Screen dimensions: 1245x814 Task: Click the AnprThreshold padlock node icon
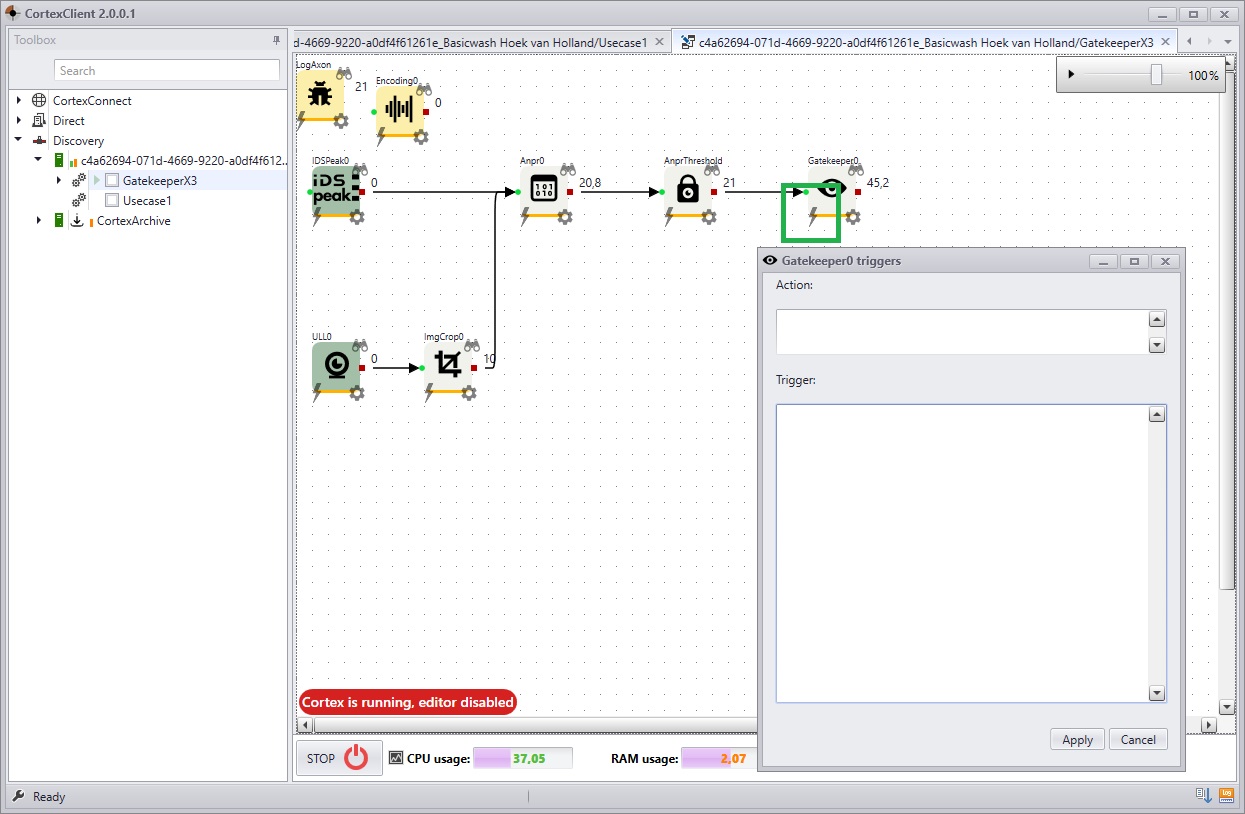coord(687,189)
